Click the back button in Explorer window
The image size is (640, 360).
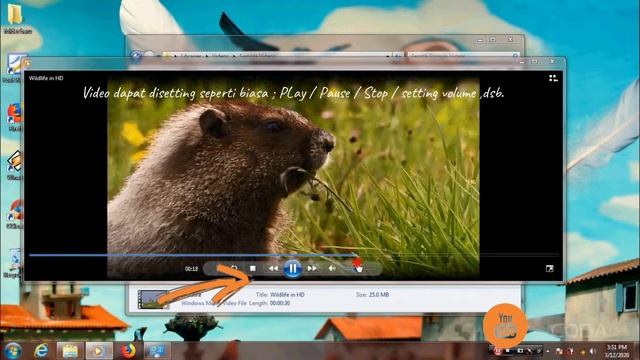tap(136, 55)
